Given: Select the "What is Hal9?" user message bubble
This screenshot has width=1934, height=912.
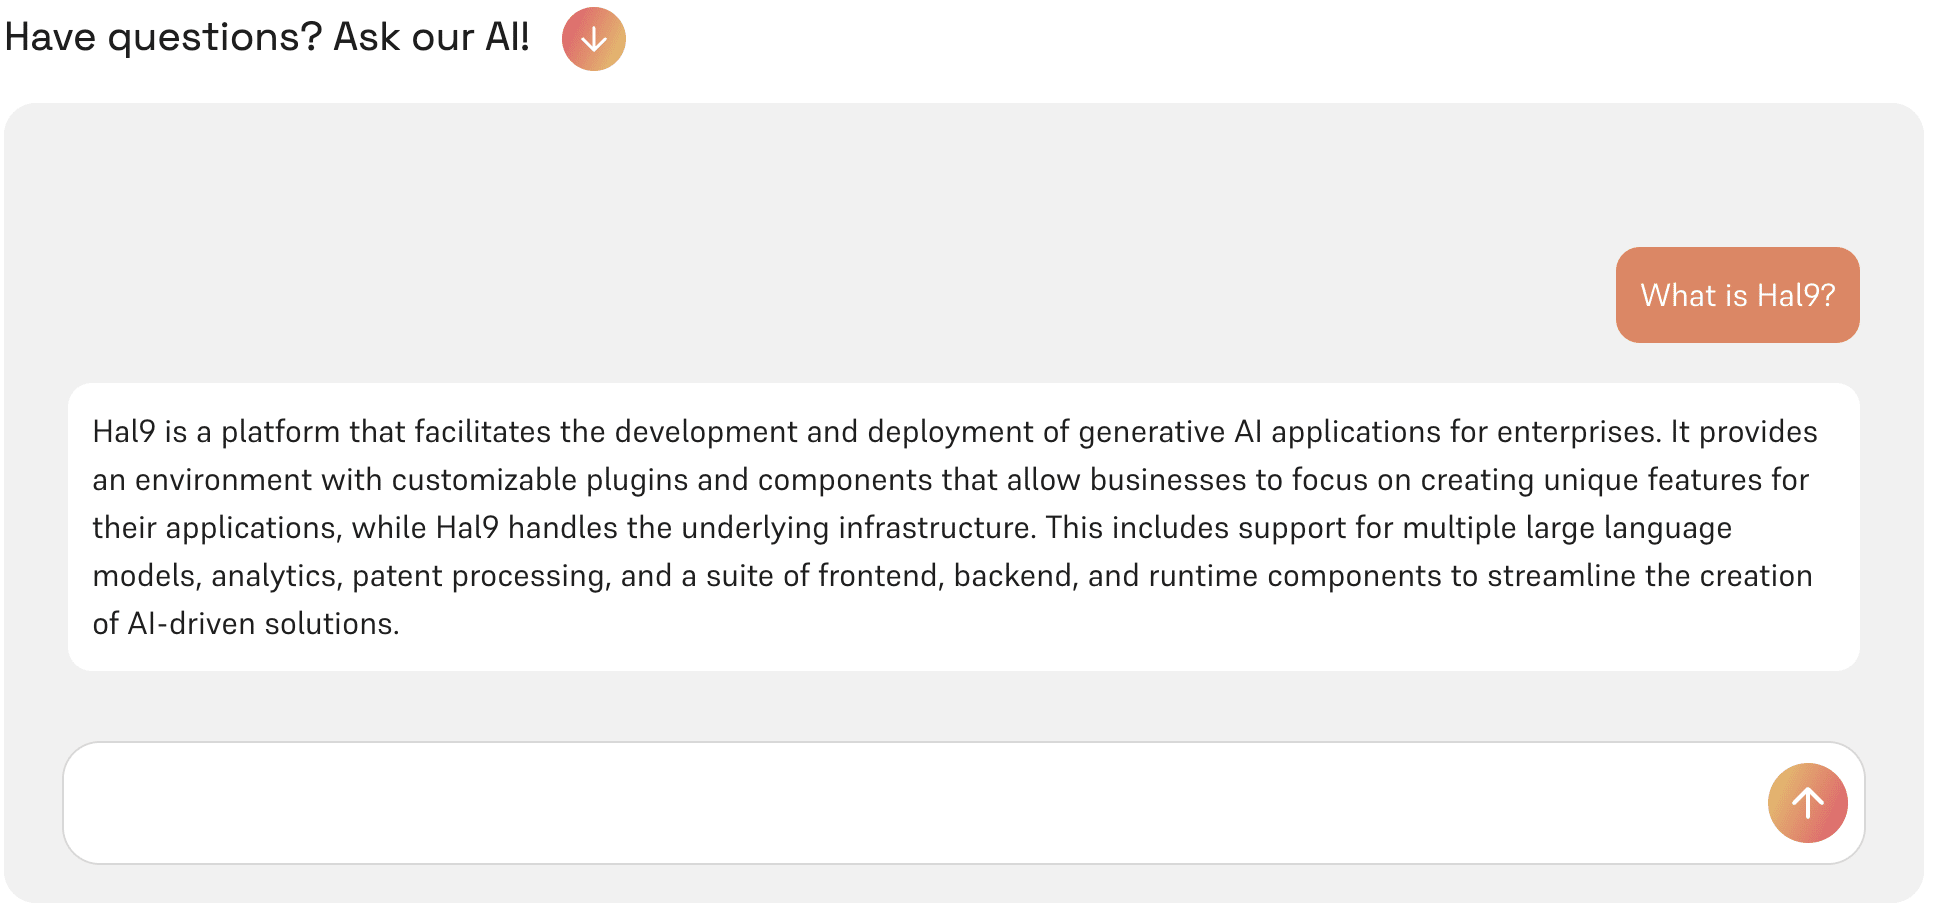Looking at the screenshot, I should pos(1737,295).
